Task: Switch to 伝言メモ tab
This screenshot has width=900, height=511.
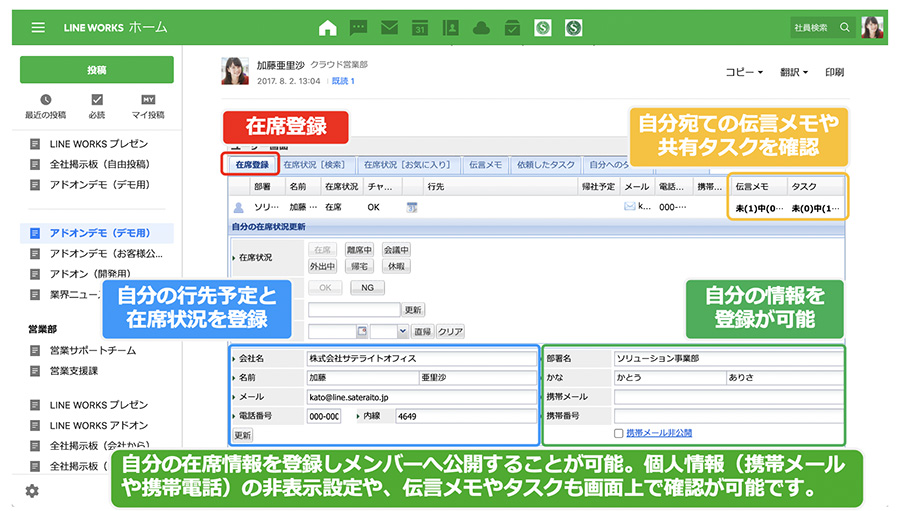Action: [x=486, y=165]
